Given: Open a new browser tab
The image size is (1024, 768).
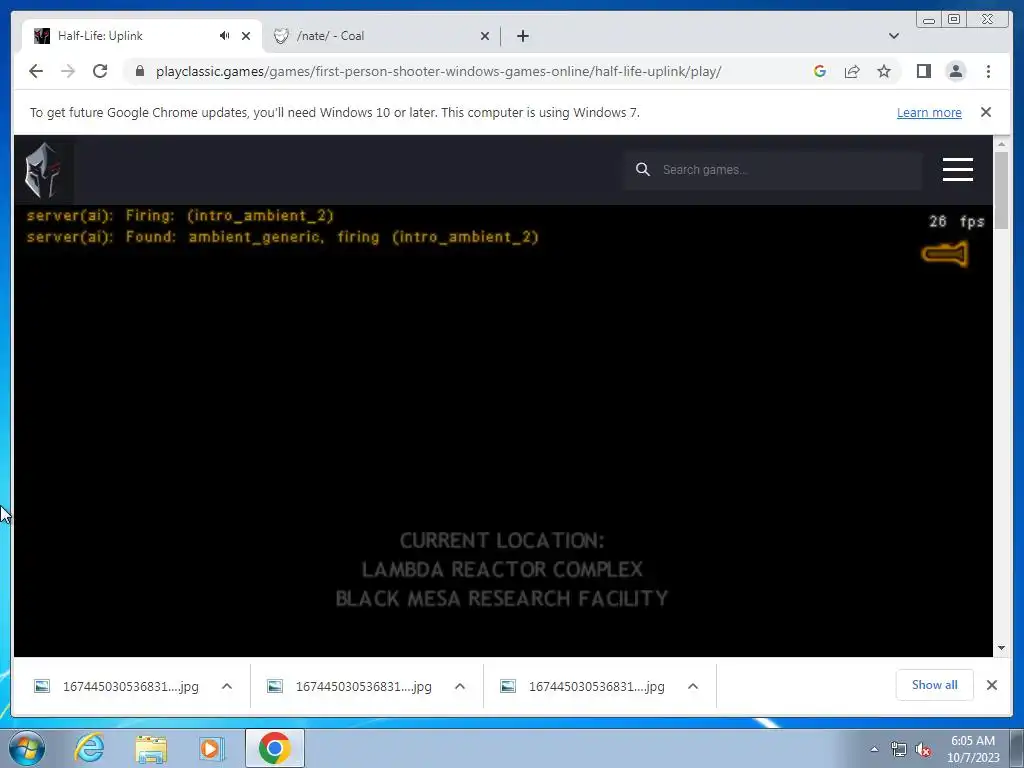Looking at the screenshot, I should (522, 36).
